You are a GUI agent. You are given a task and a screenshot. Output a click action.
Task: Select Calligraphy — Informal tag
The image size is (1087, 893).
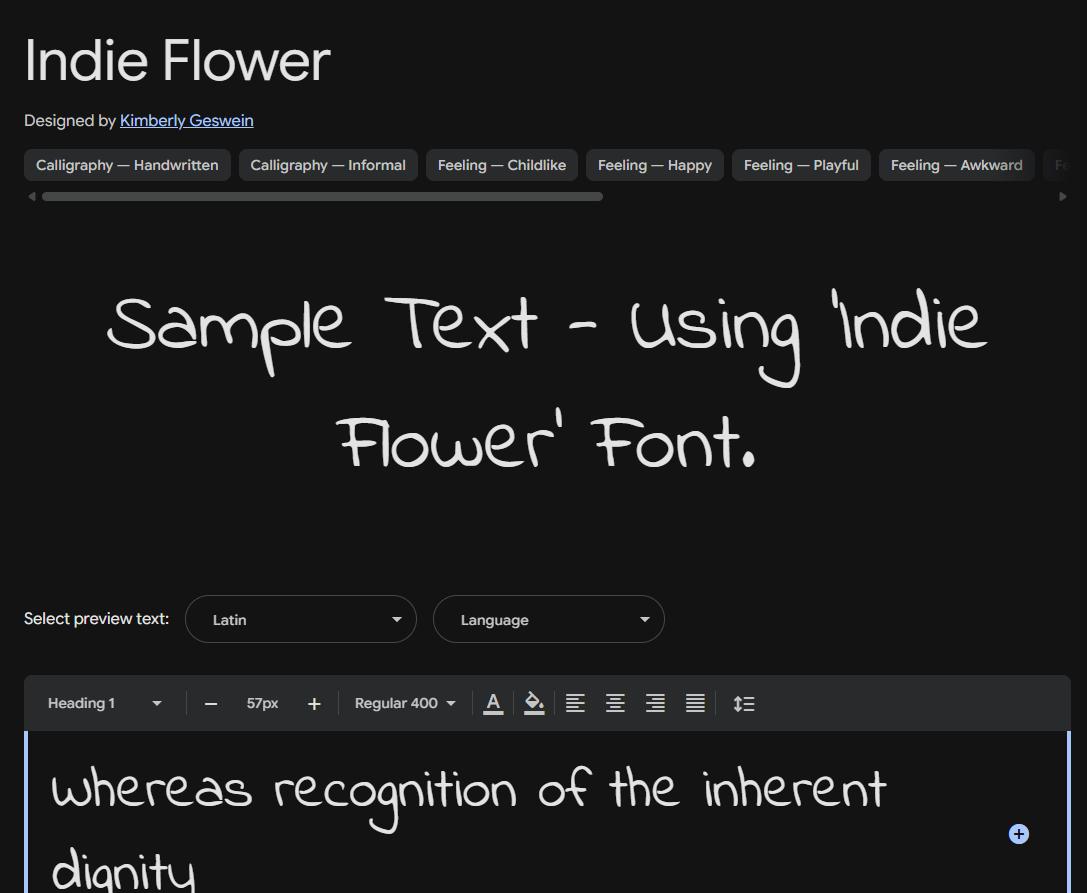pyautogui.click(x=328, y=165)
